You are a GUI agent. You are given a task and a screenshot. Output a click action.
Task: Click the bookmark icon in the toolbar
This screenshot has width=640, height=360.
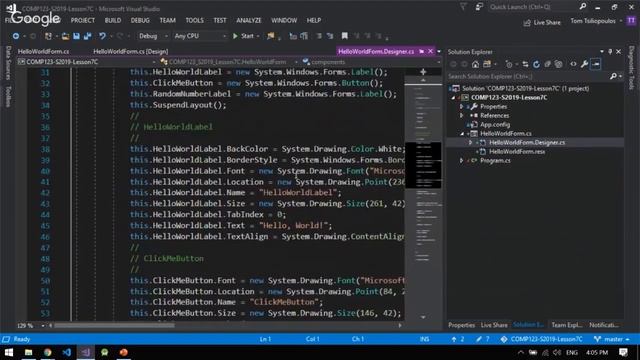pyautogui.click(x=345, y=36)
